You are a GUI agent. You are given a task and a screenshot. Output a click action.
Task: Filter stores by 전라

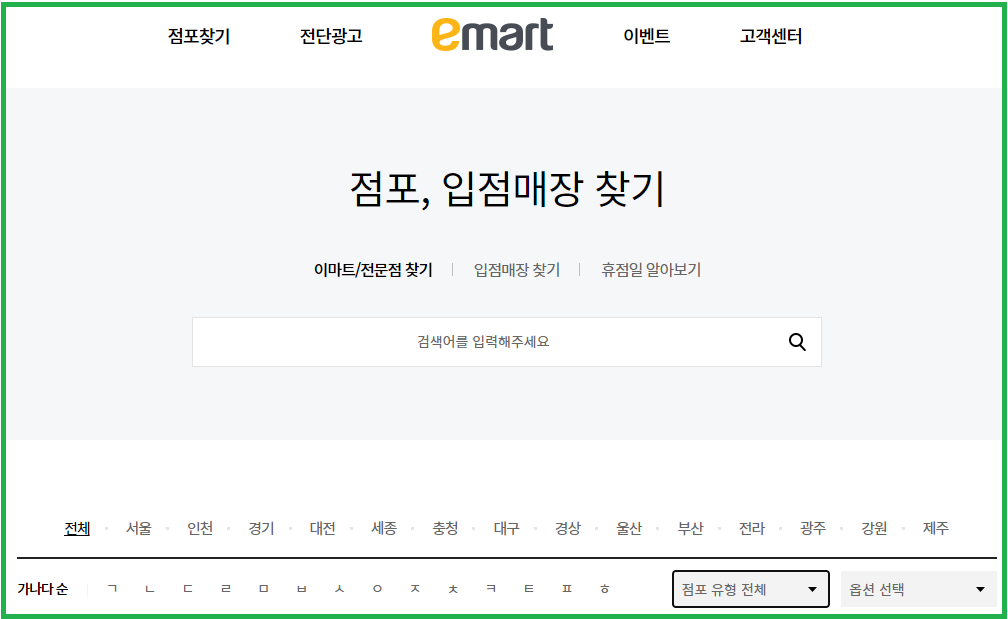coord(752,528)
